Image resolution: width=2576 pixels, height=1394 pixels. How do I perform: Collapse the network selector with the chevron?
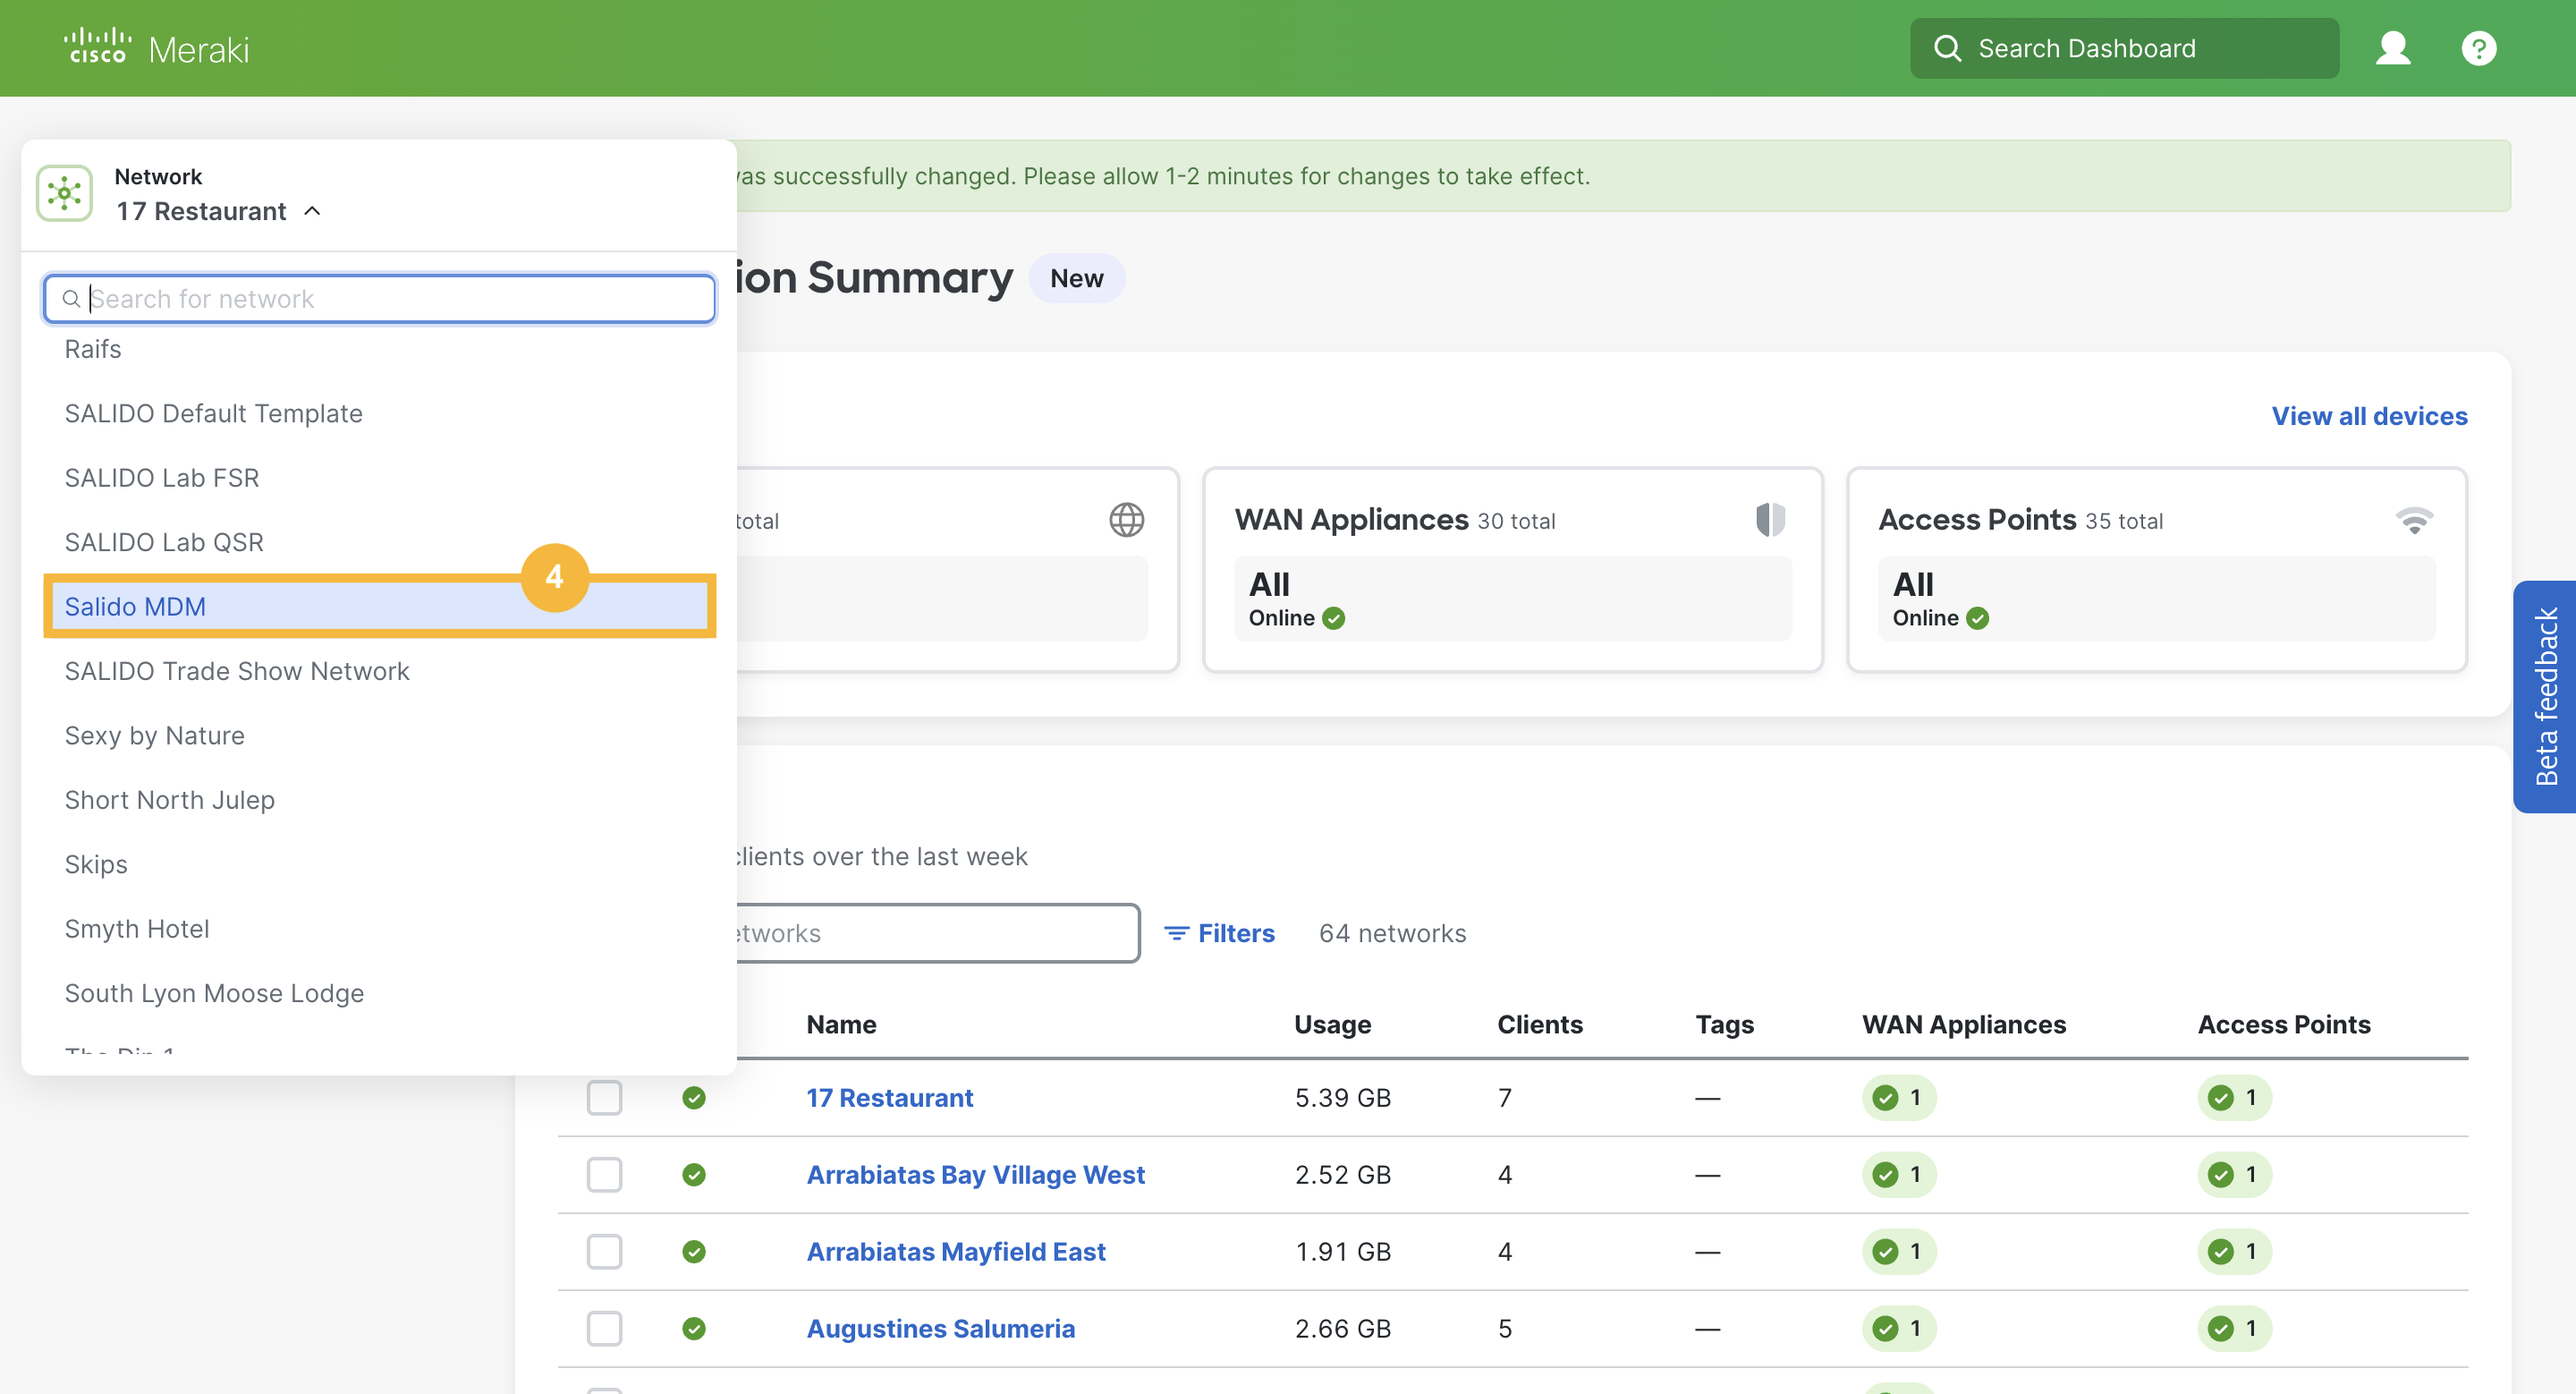(312, 211)
